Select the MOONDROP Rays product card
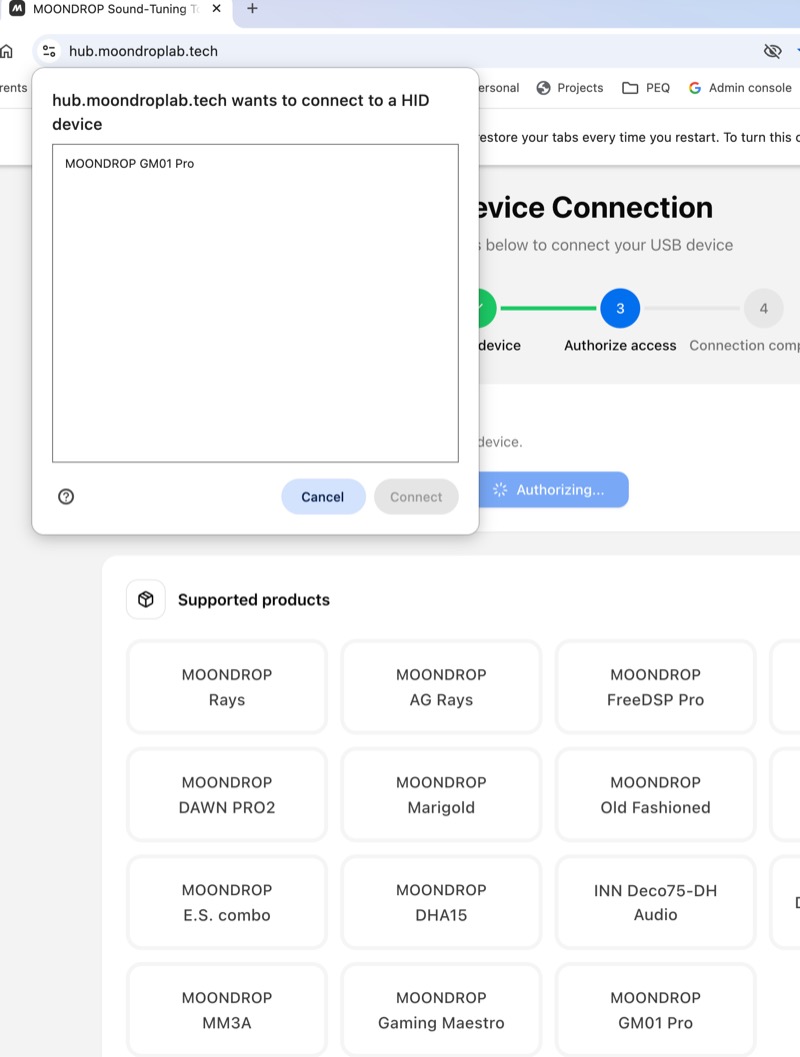This screenshot has width=800, height=1057. tap(227, 687)
